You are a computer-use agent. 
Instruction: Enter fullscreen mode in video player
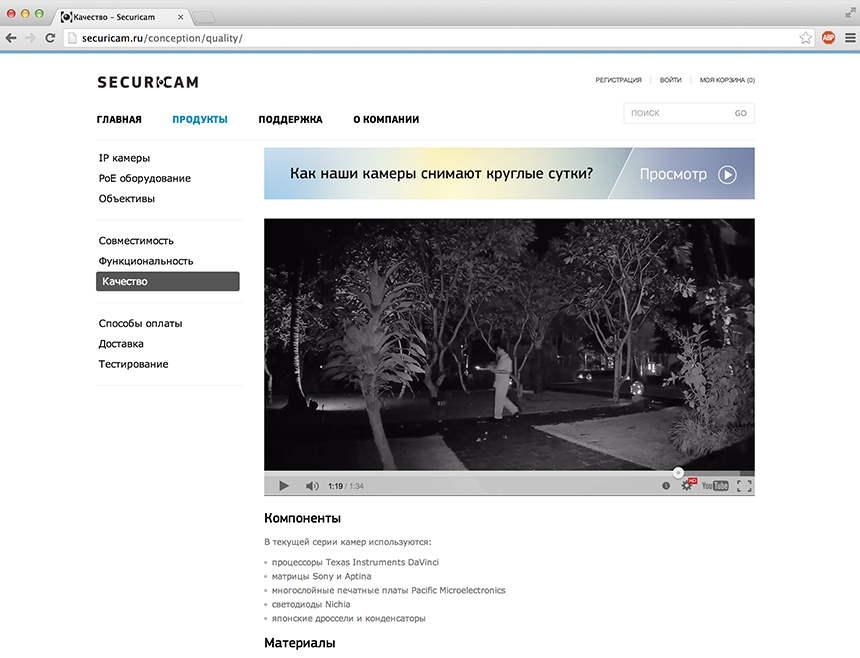coord(743,486)
